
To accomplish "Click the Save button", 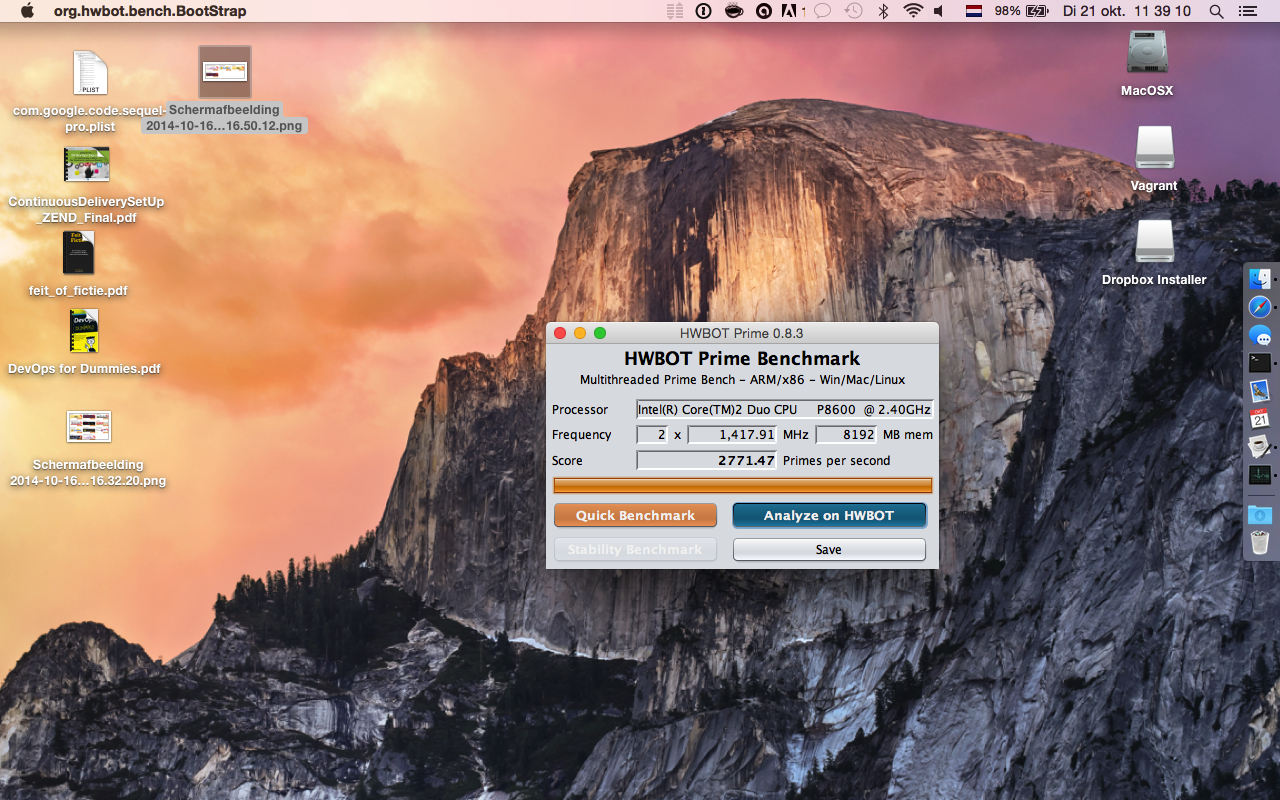I will pos(829,549).
